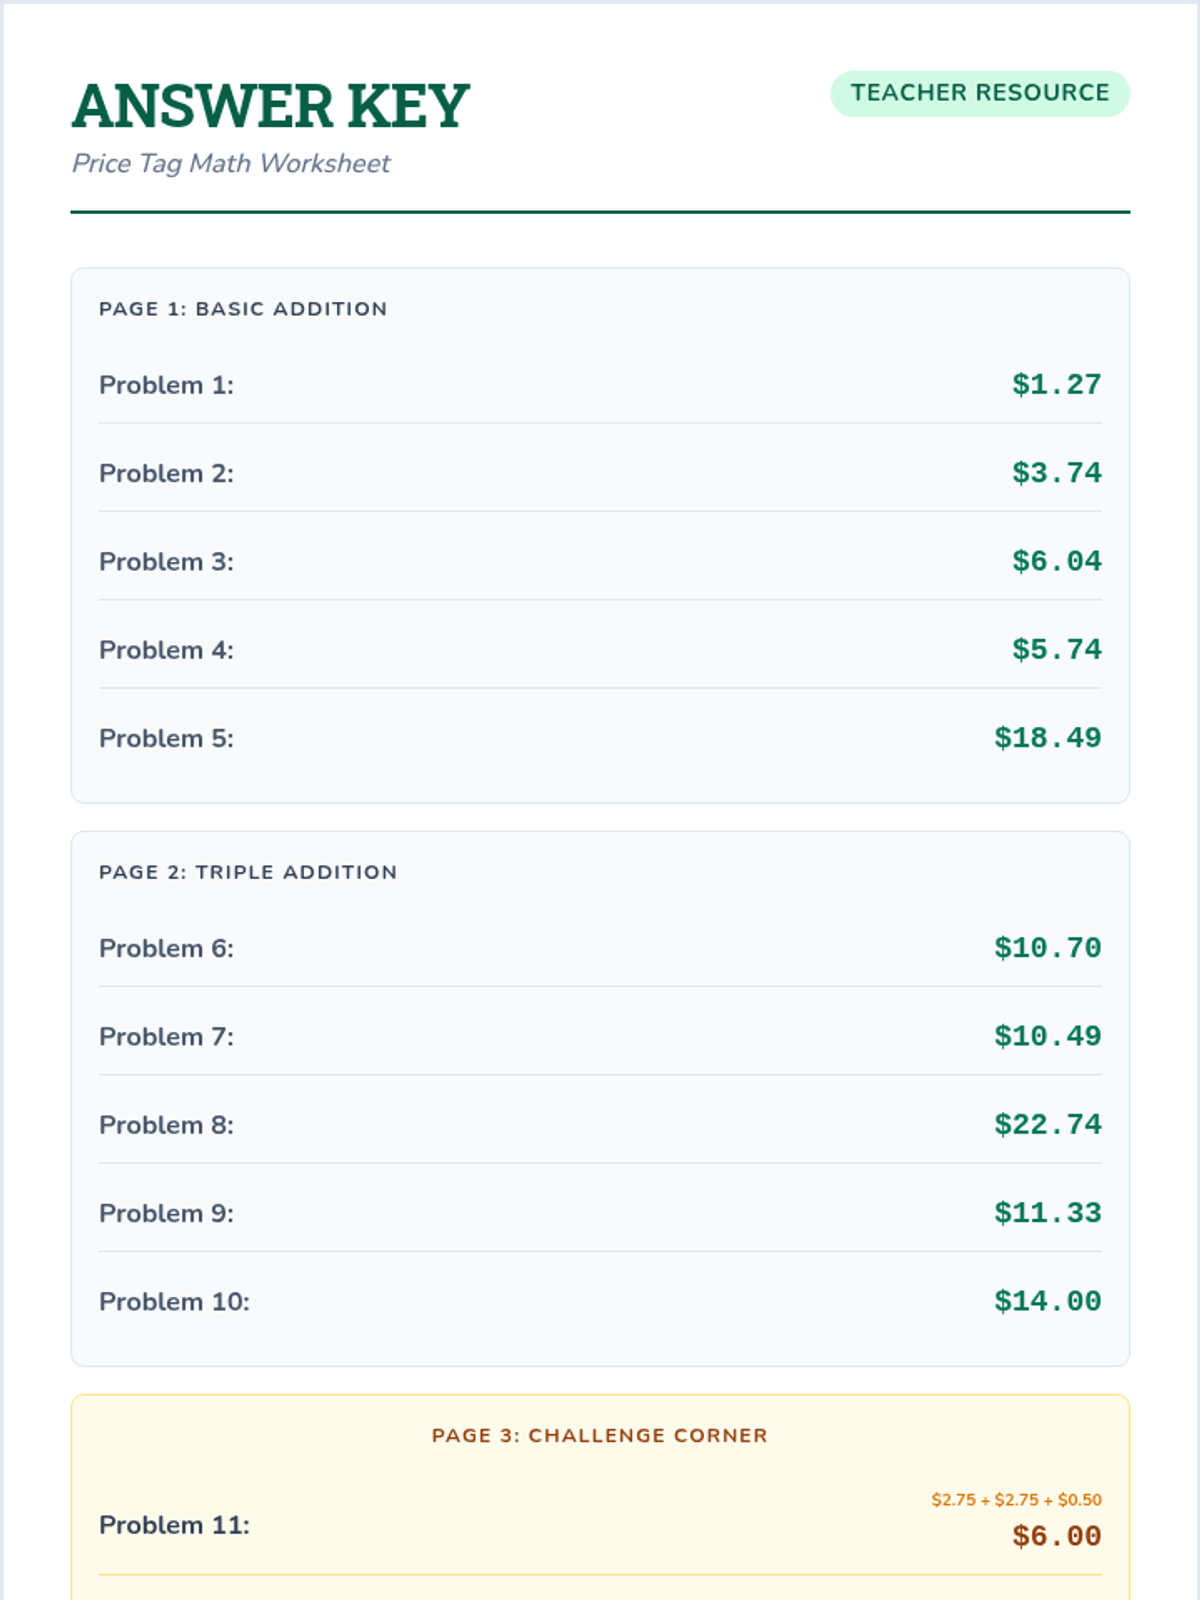
Task: Click the $3.74 answer for Problem 2
Action: 1056,473
